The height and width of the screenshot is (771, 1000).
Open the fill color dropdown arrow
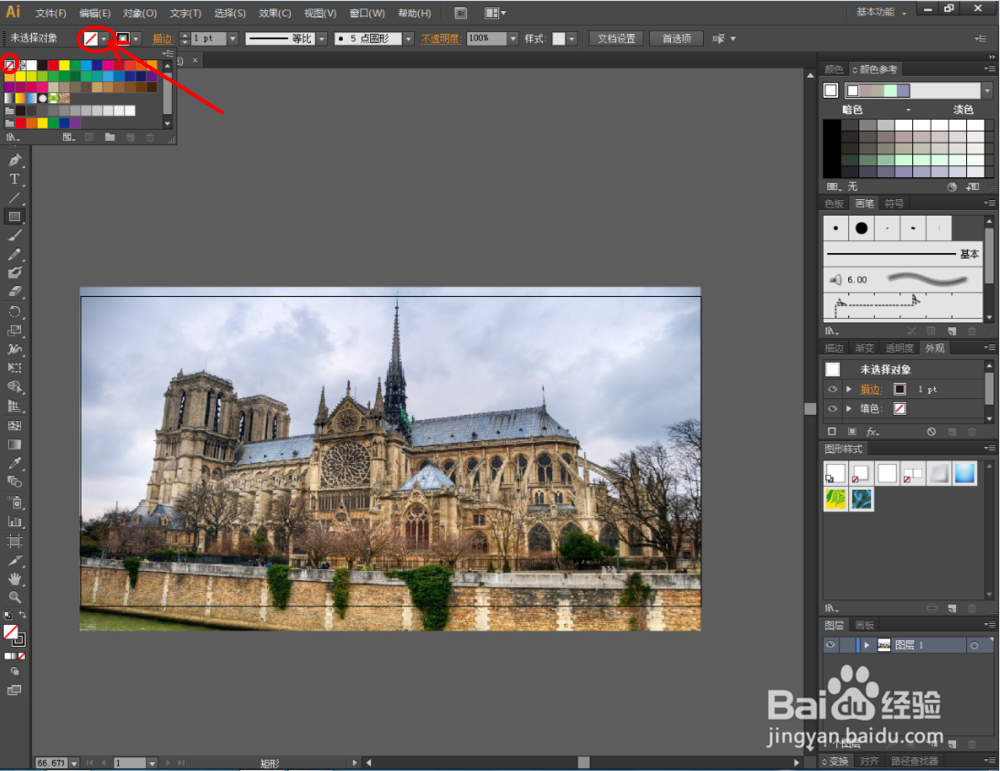[104, 39]
